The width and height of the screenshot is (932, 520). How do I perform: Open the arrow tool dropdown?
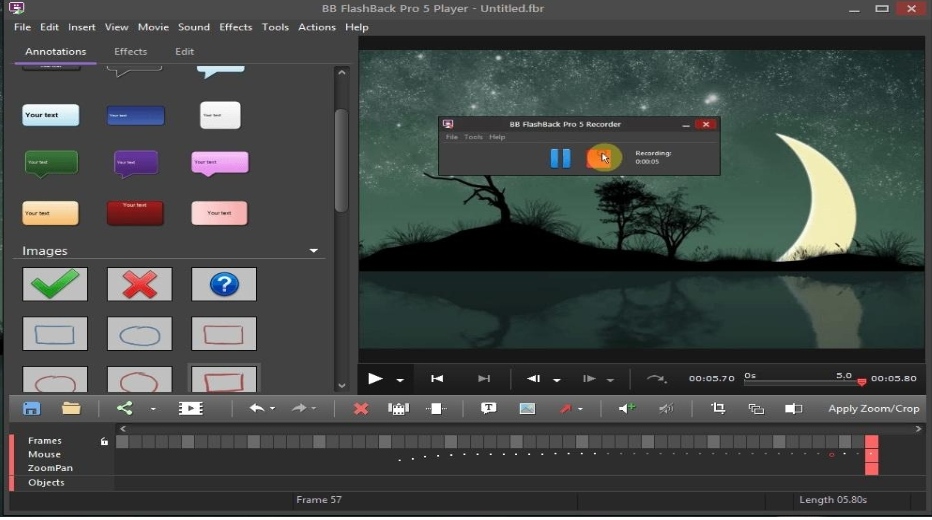point(580,409)
